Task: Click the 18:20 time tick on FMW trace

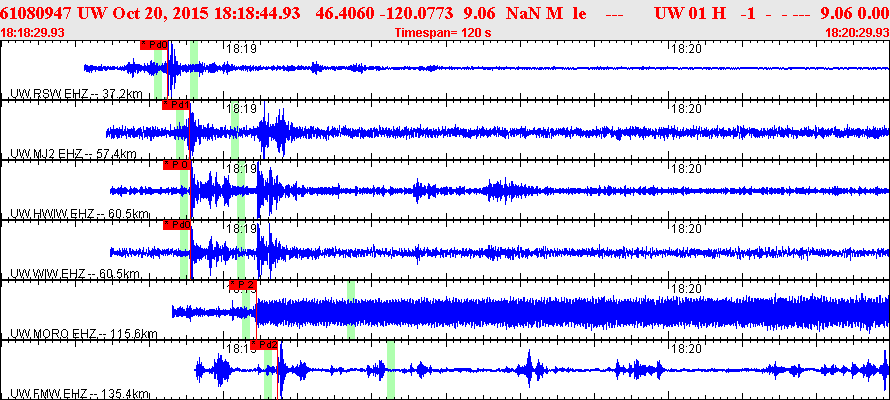Action: click(686, 348)
